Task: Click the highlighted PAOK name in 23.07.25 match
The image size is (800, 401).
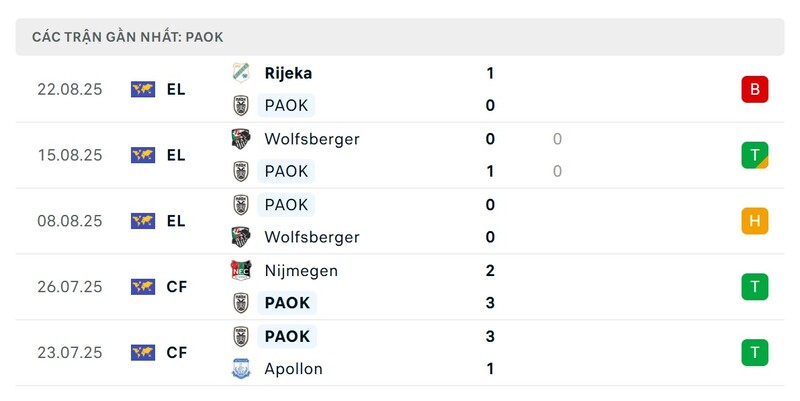Action: (287, 336)
